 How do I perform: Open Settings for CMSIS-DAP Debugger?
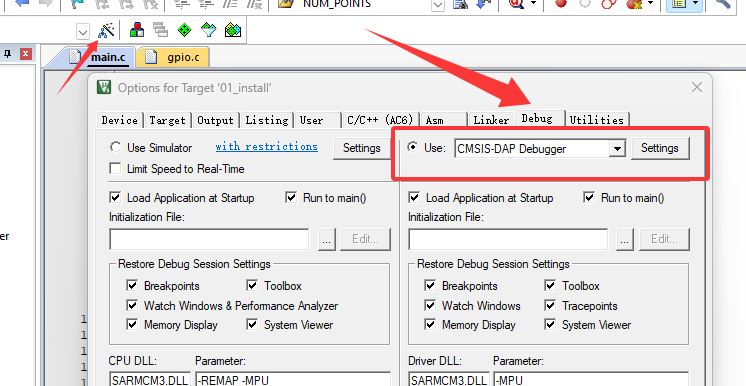659,148
